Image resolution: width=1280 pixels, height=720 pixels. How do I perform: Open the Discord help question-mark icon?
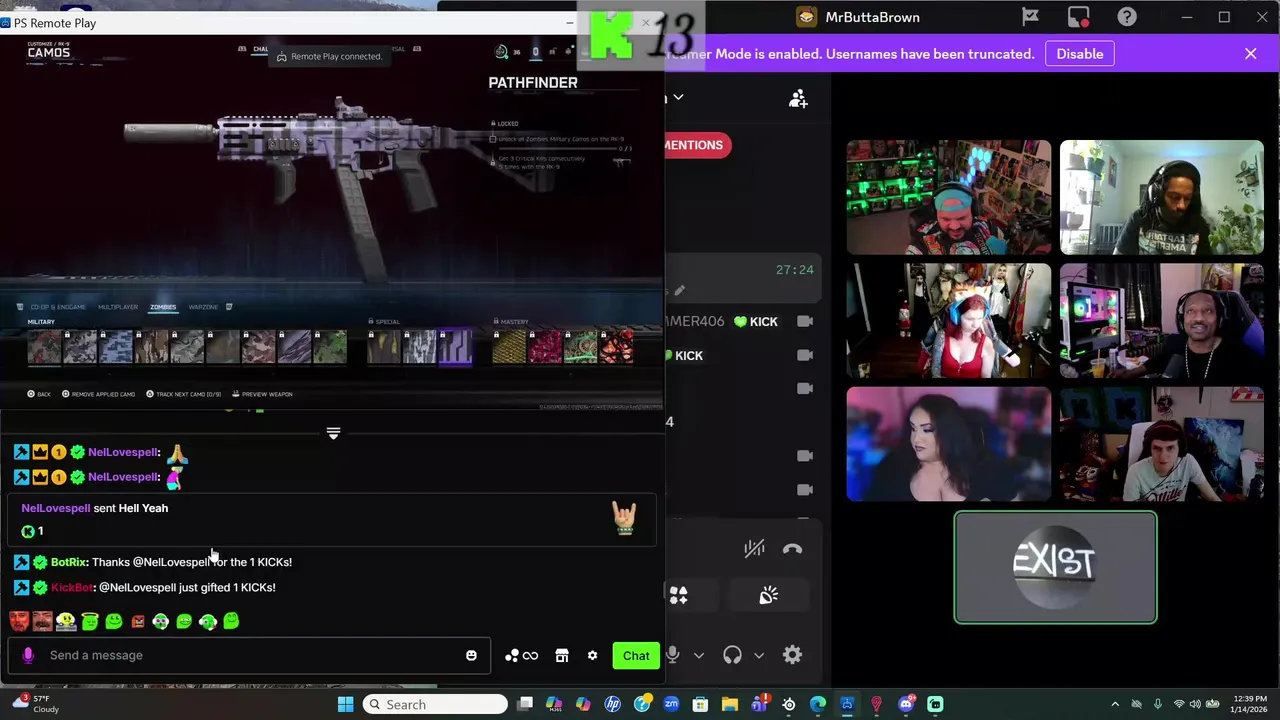click(1127, 17)
